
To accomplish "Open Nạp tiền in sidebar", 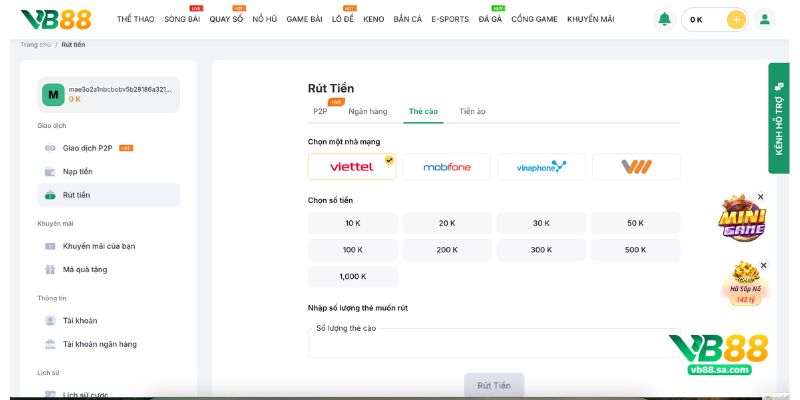I will click(108, 171).
